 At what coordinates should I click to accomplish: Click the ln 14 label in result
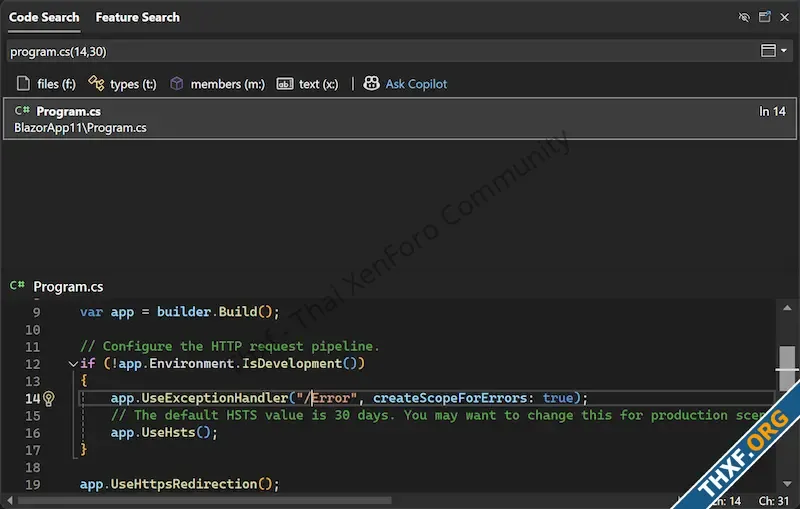click(x=772, y=111)
